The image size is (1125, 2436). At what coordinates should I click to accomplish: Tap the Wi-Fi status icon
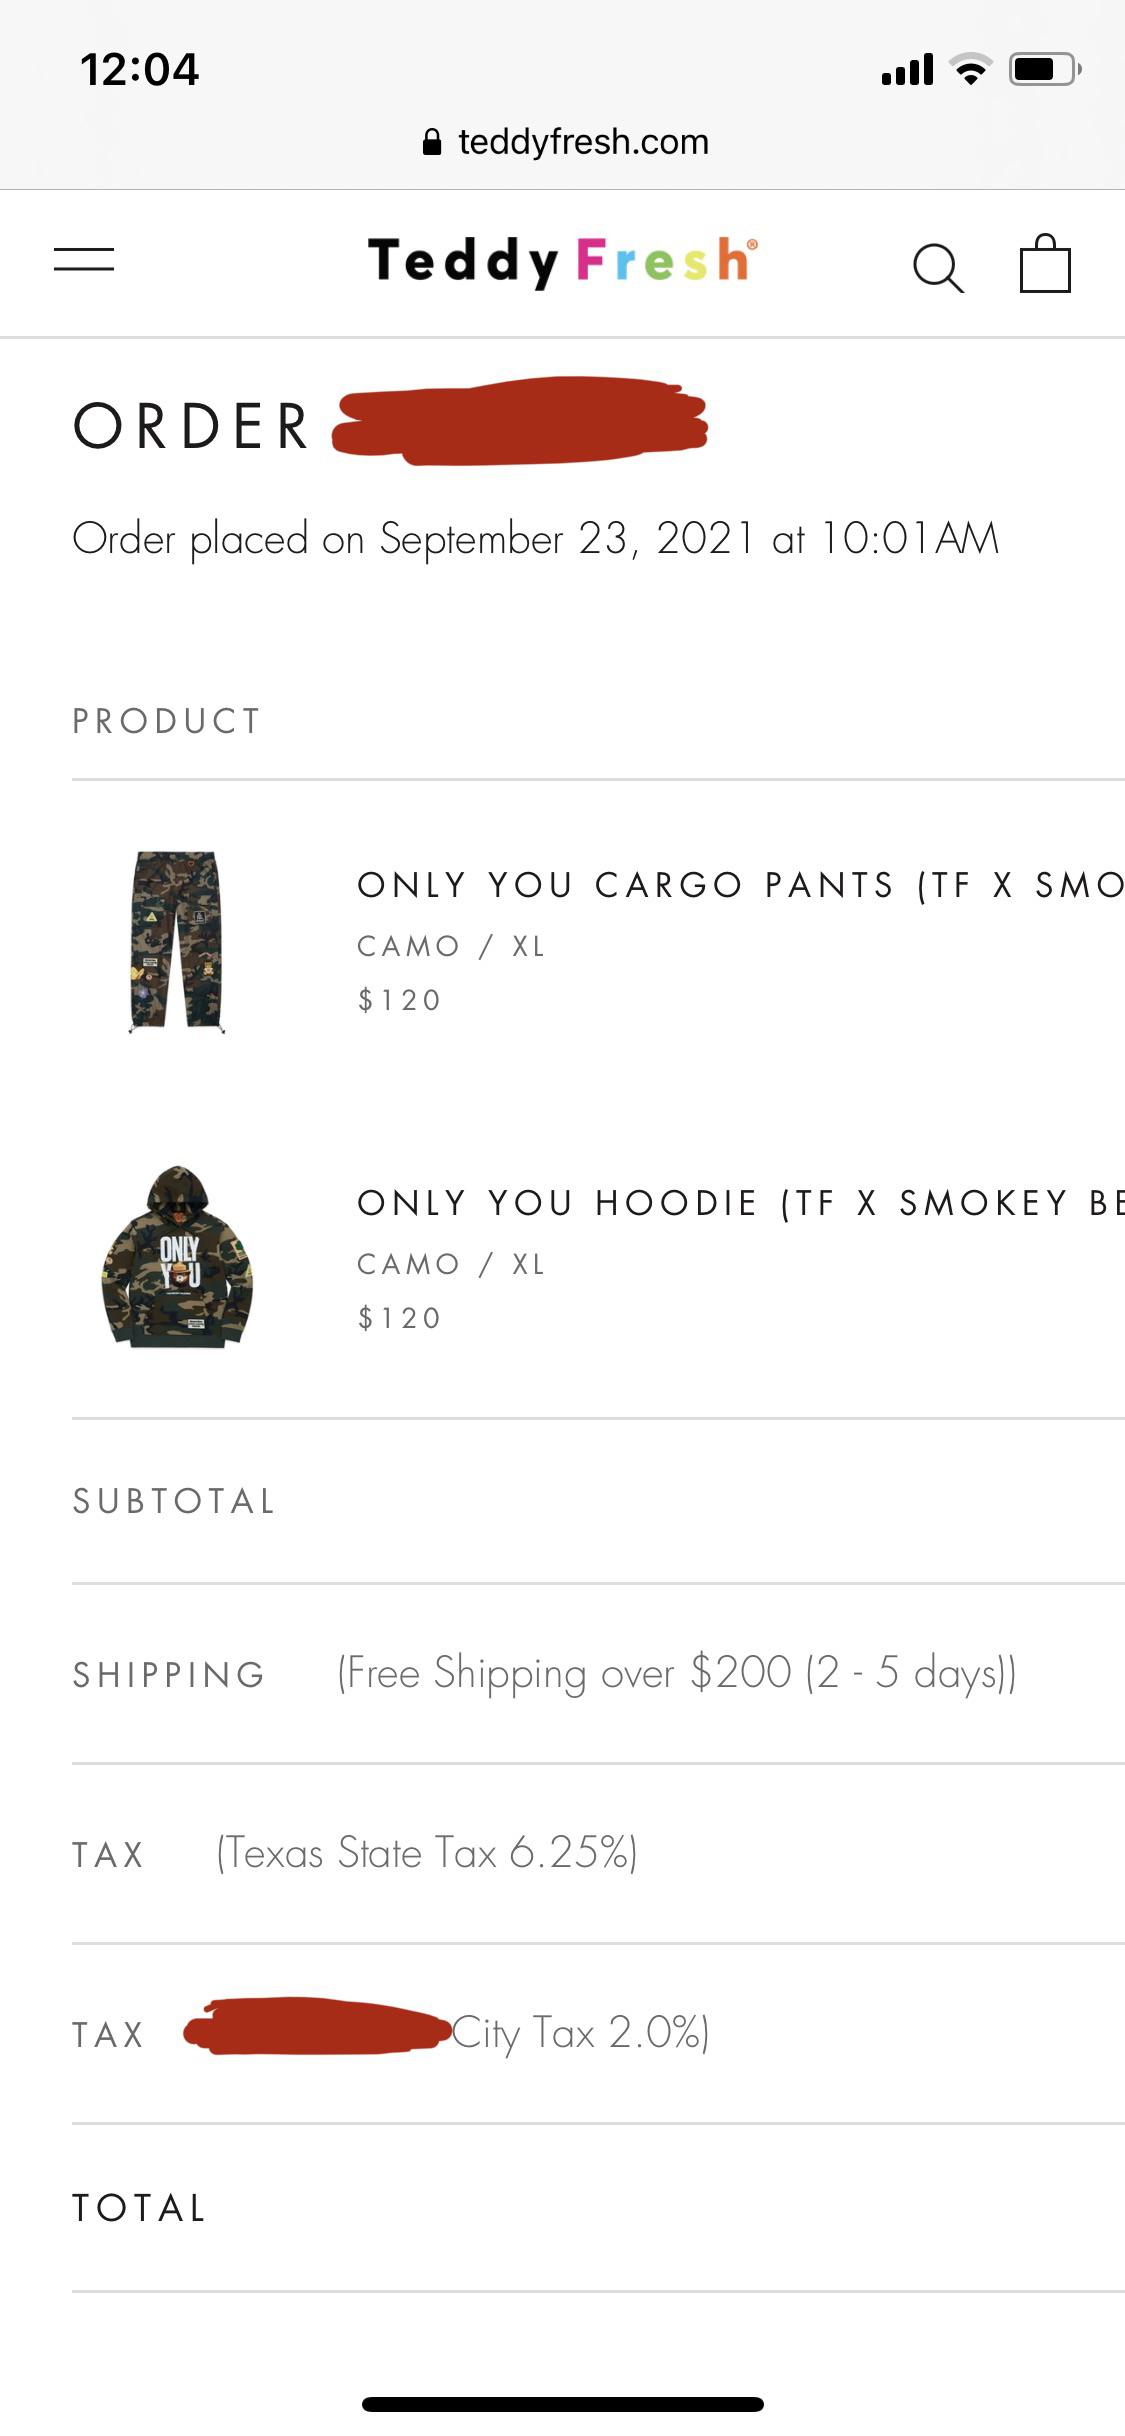pyautogui.click(x=969, y=69)
